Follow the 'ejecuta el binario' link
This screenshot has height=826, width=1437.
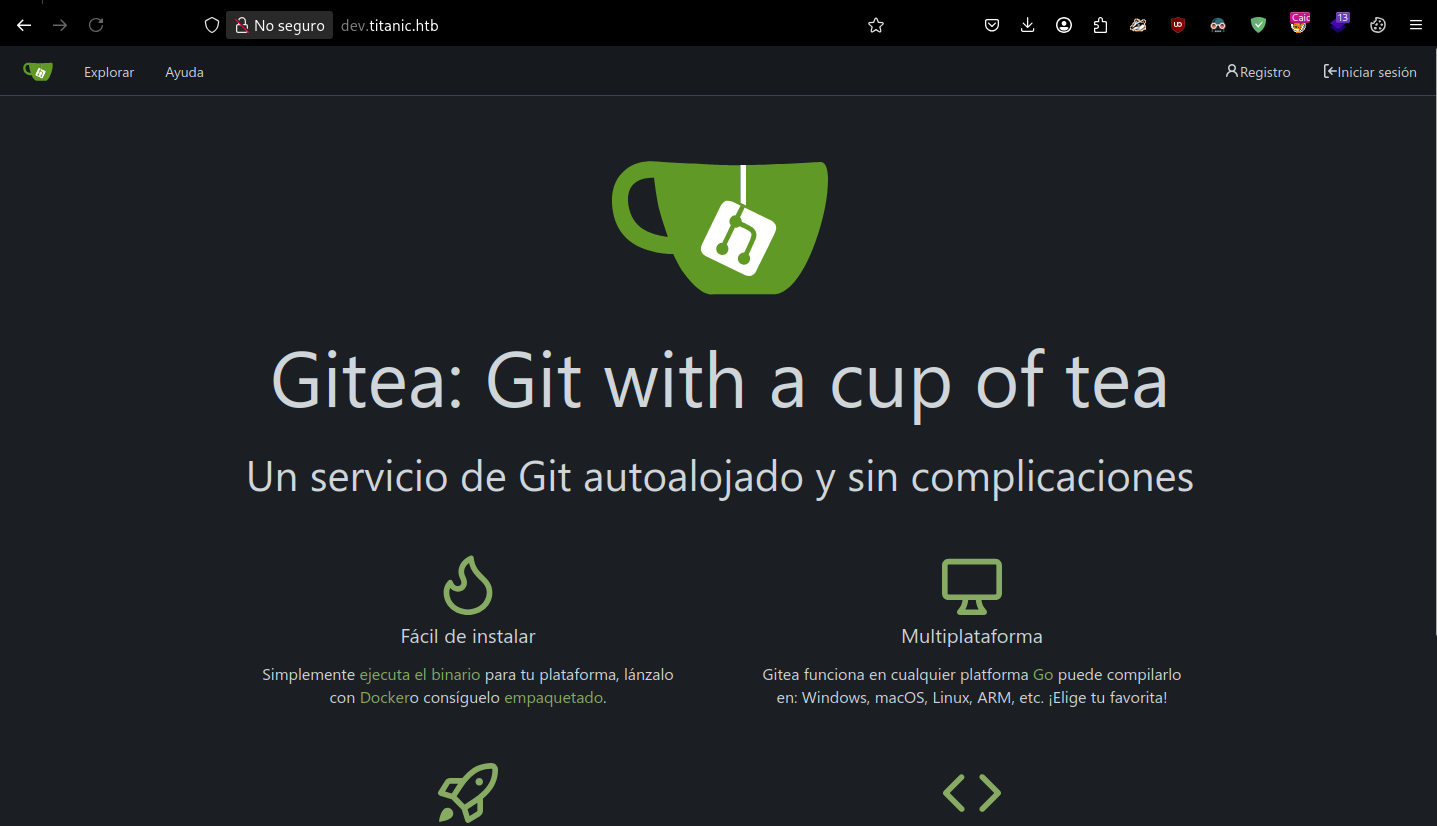[x=419, y=675]
